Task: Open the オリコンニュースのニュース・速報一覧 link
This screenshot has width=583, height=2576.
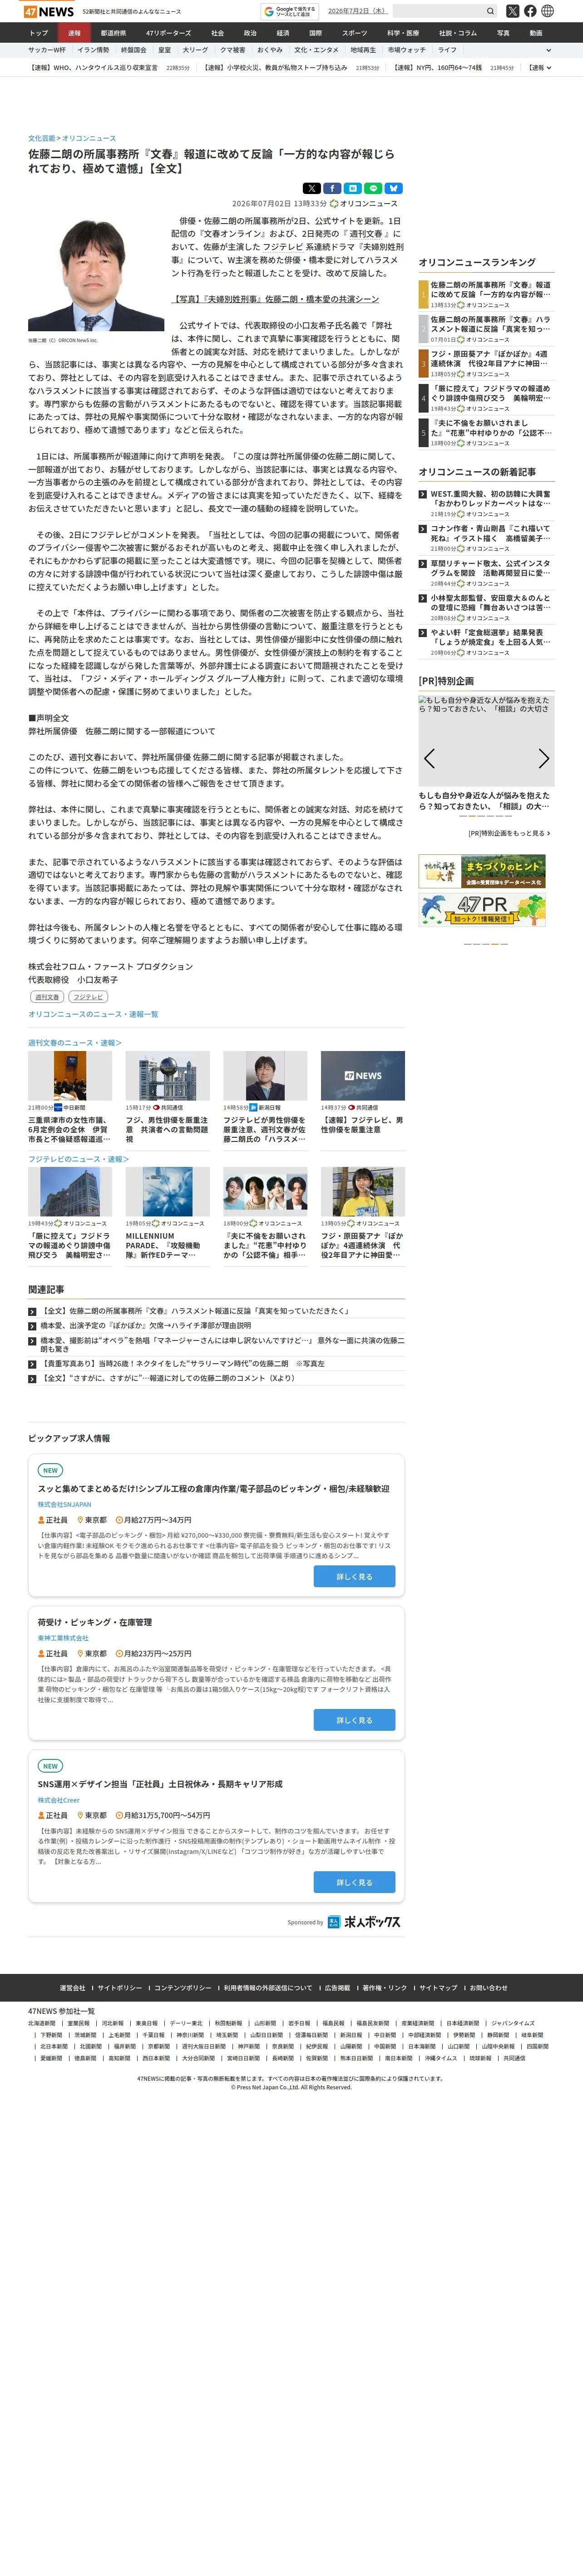Action: click(x=93, y=1014)
